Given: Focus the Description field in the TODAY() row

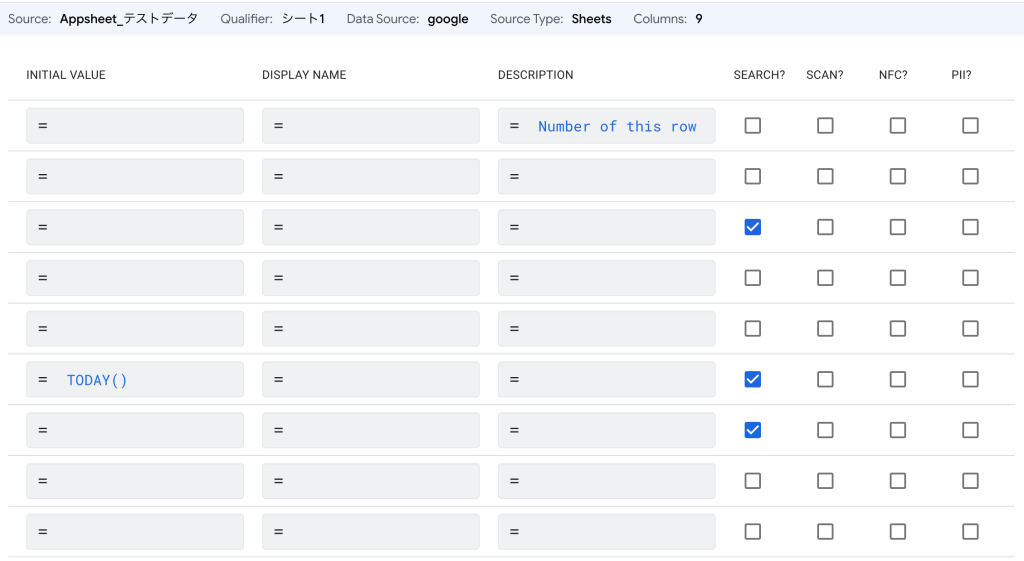Looking at the screenshot, I should pos(607,380).
